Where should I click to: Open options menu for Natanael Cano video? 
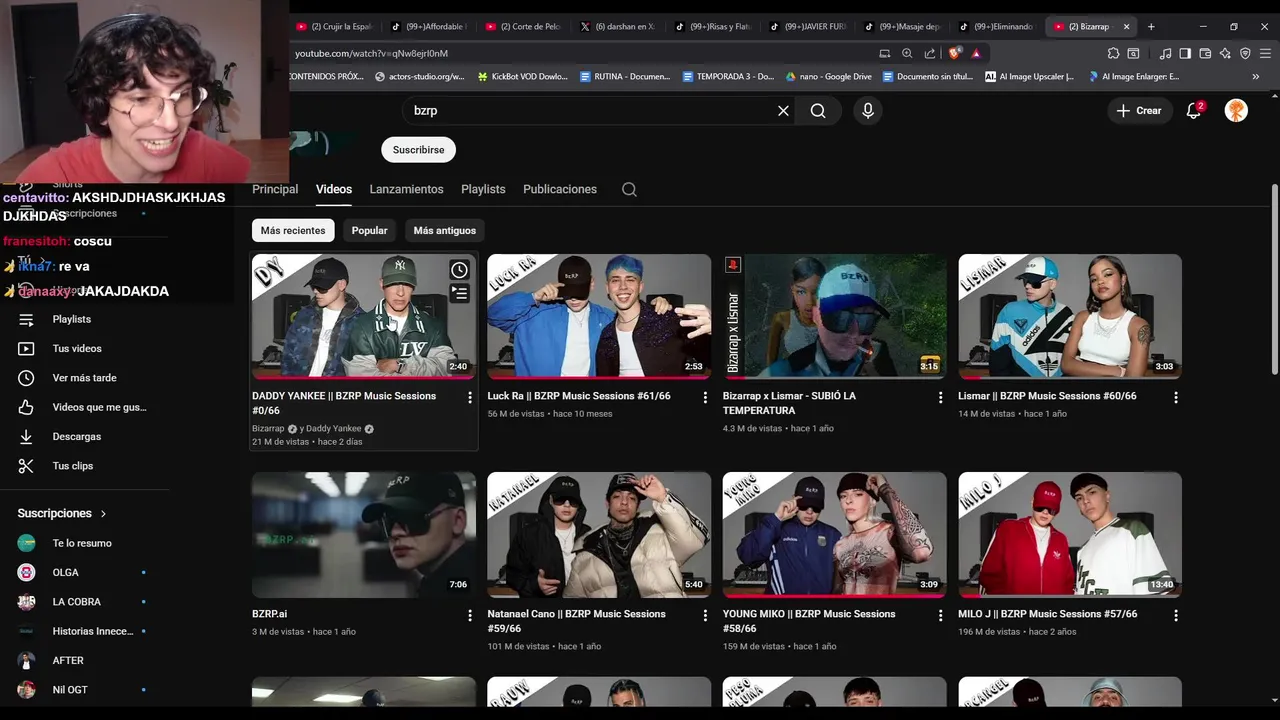[705, 615]
